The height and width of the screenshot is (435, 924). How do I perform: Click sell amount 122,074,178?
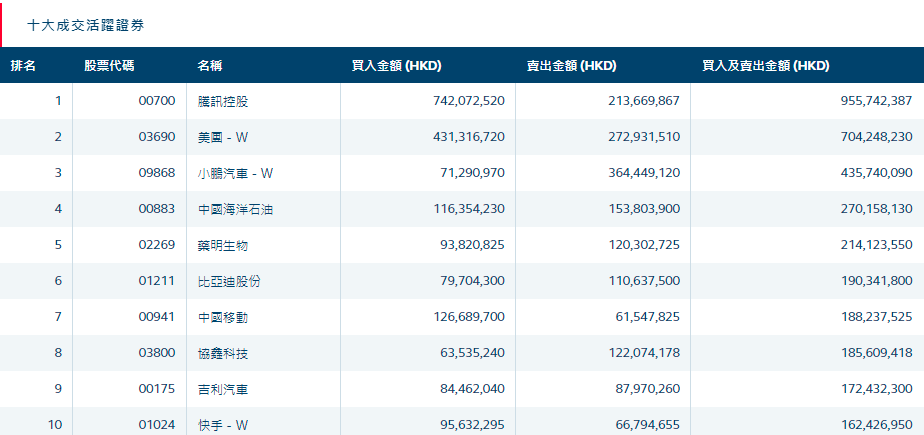pos(644,353)
